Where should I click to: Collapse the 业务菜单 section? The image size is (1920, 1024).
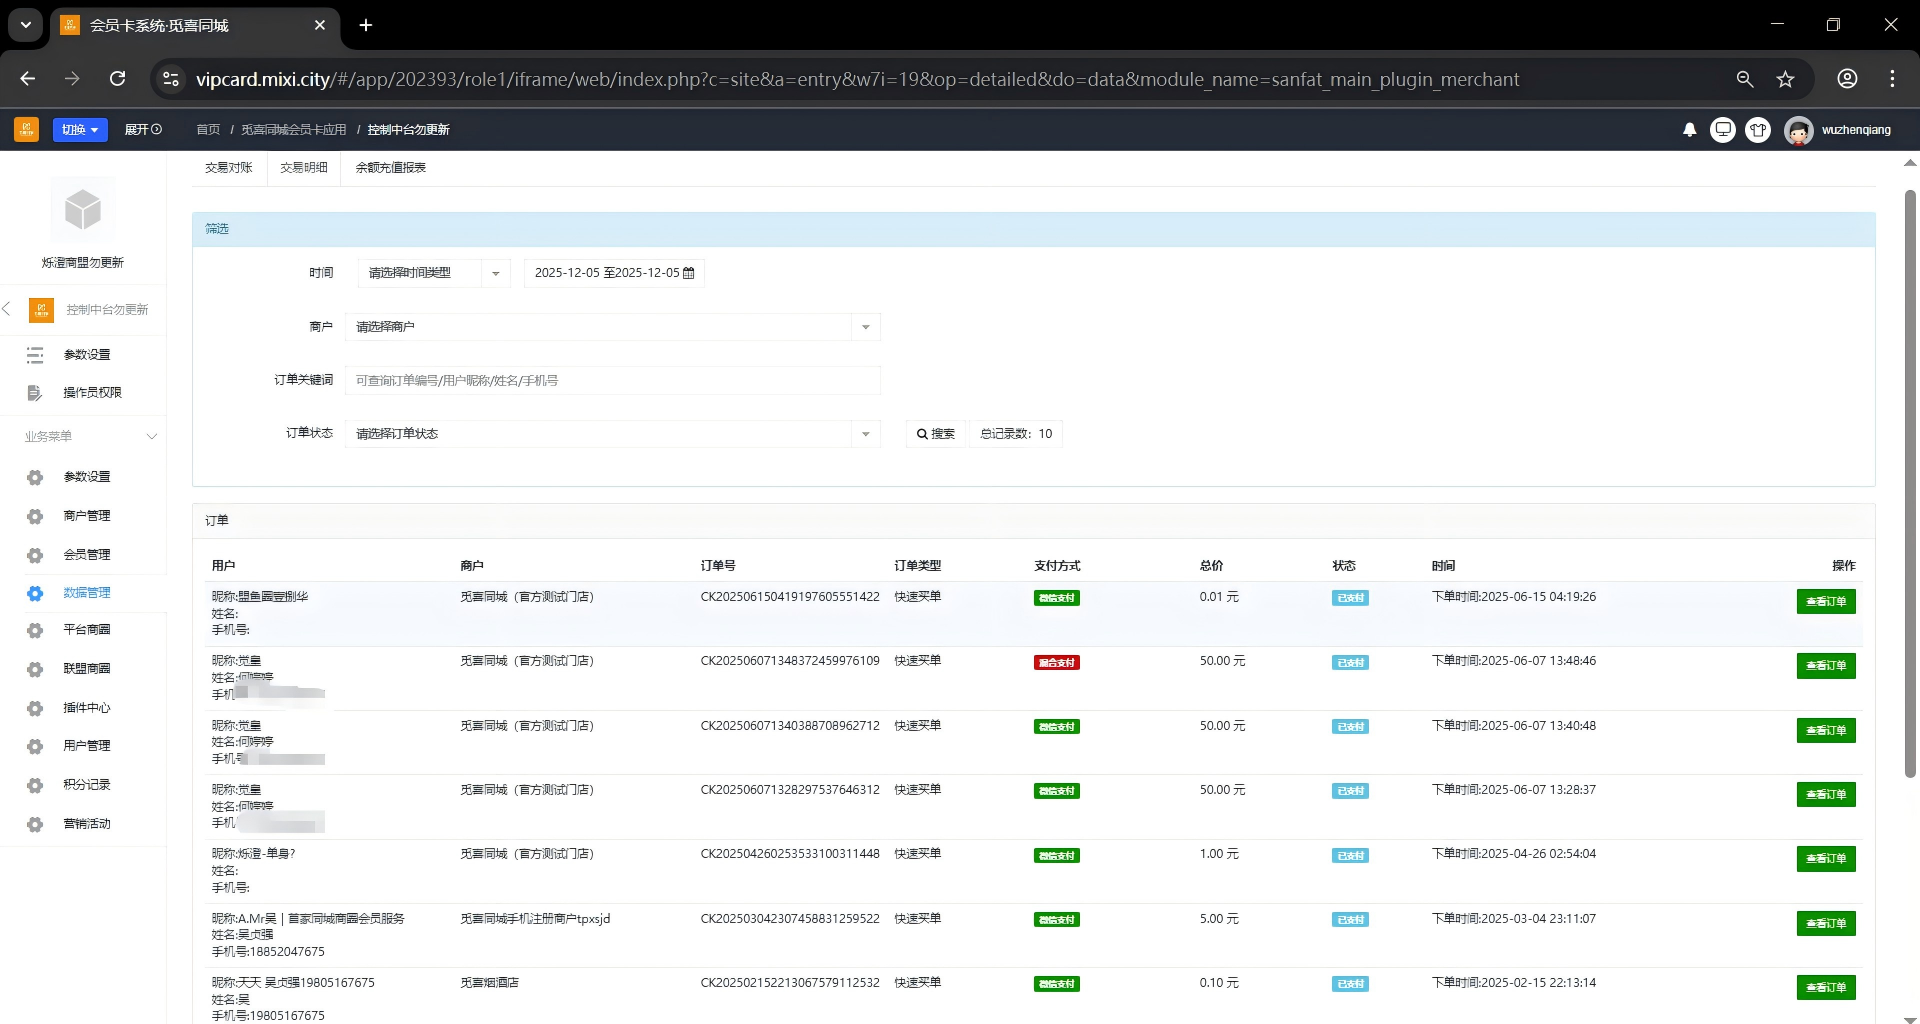point(151,436)
